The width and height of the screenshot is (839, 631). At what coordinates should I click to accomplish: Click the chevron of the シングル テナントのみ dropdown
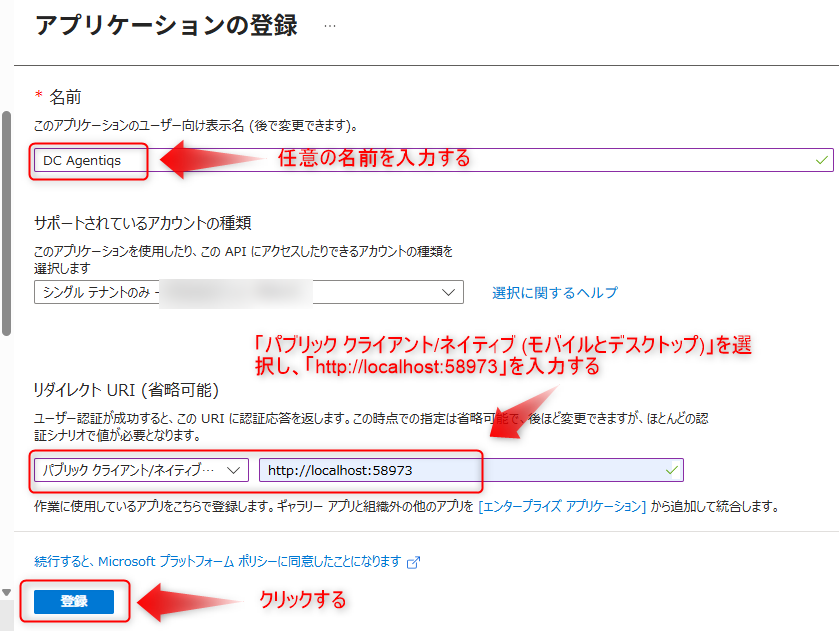tap(448, 292)
